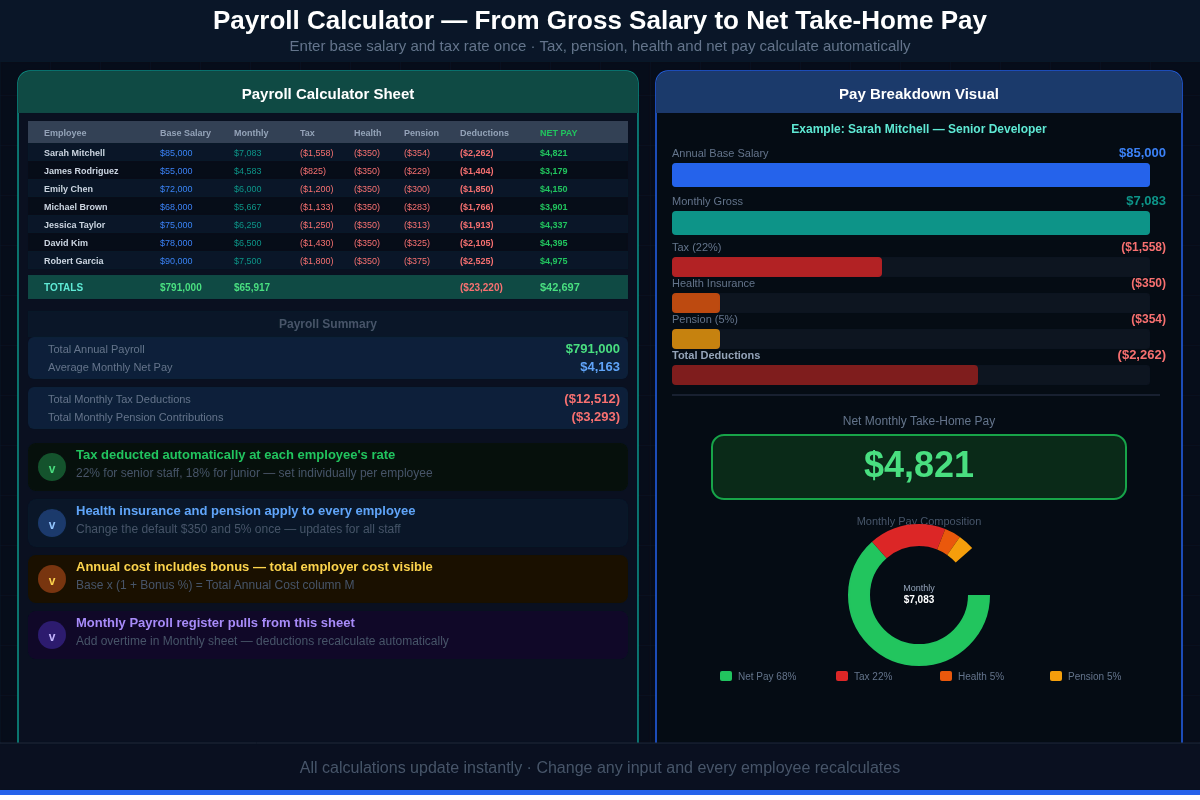This screenshot has height=800, width=1200.
Task: Click the $4,821 net take-home pay box
Action: click(918, 466)
